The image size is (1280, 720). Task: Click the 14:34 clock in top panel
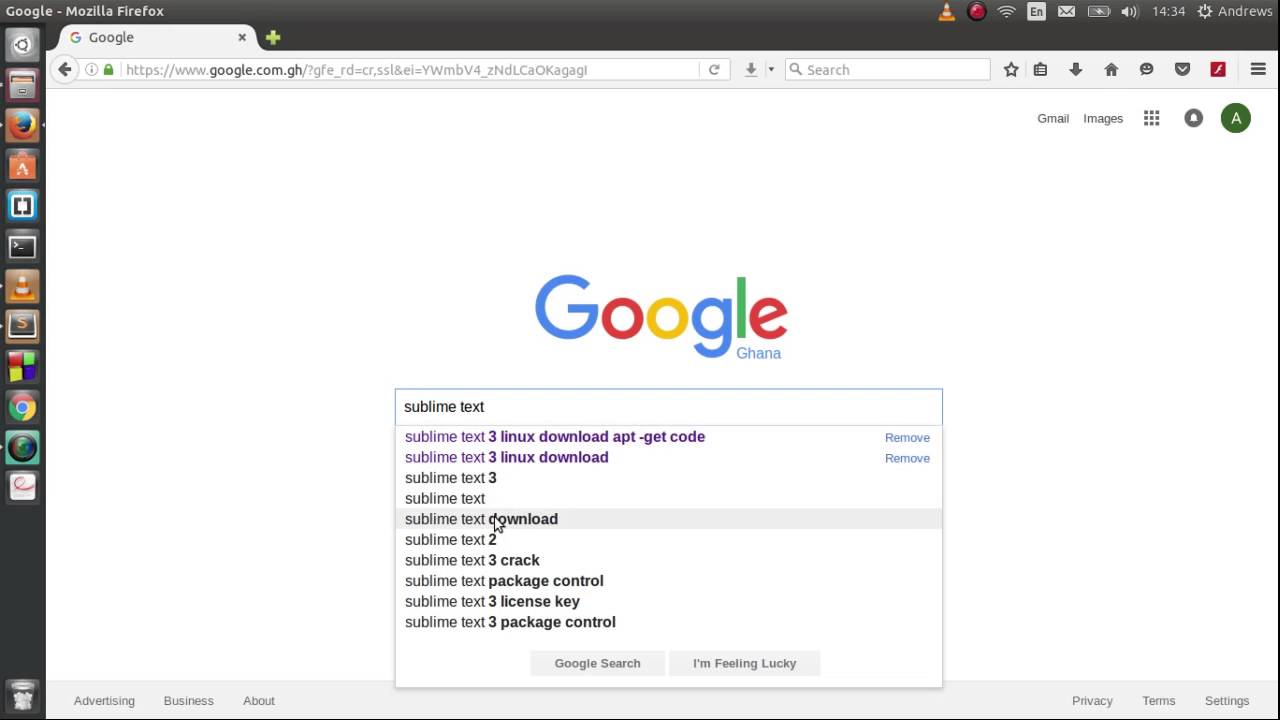click(x=1168, y=11)
